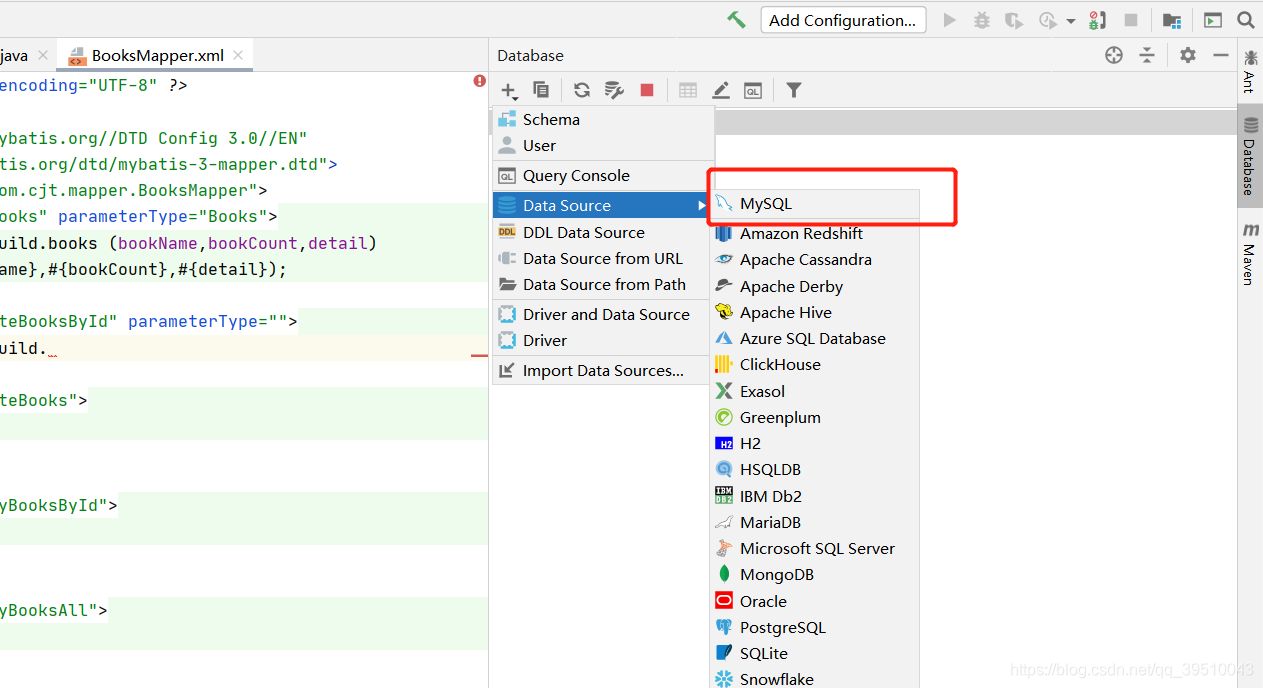Select Apache Cassandra data source
This screenshot has width=1263, height=688.
[814, 259]
